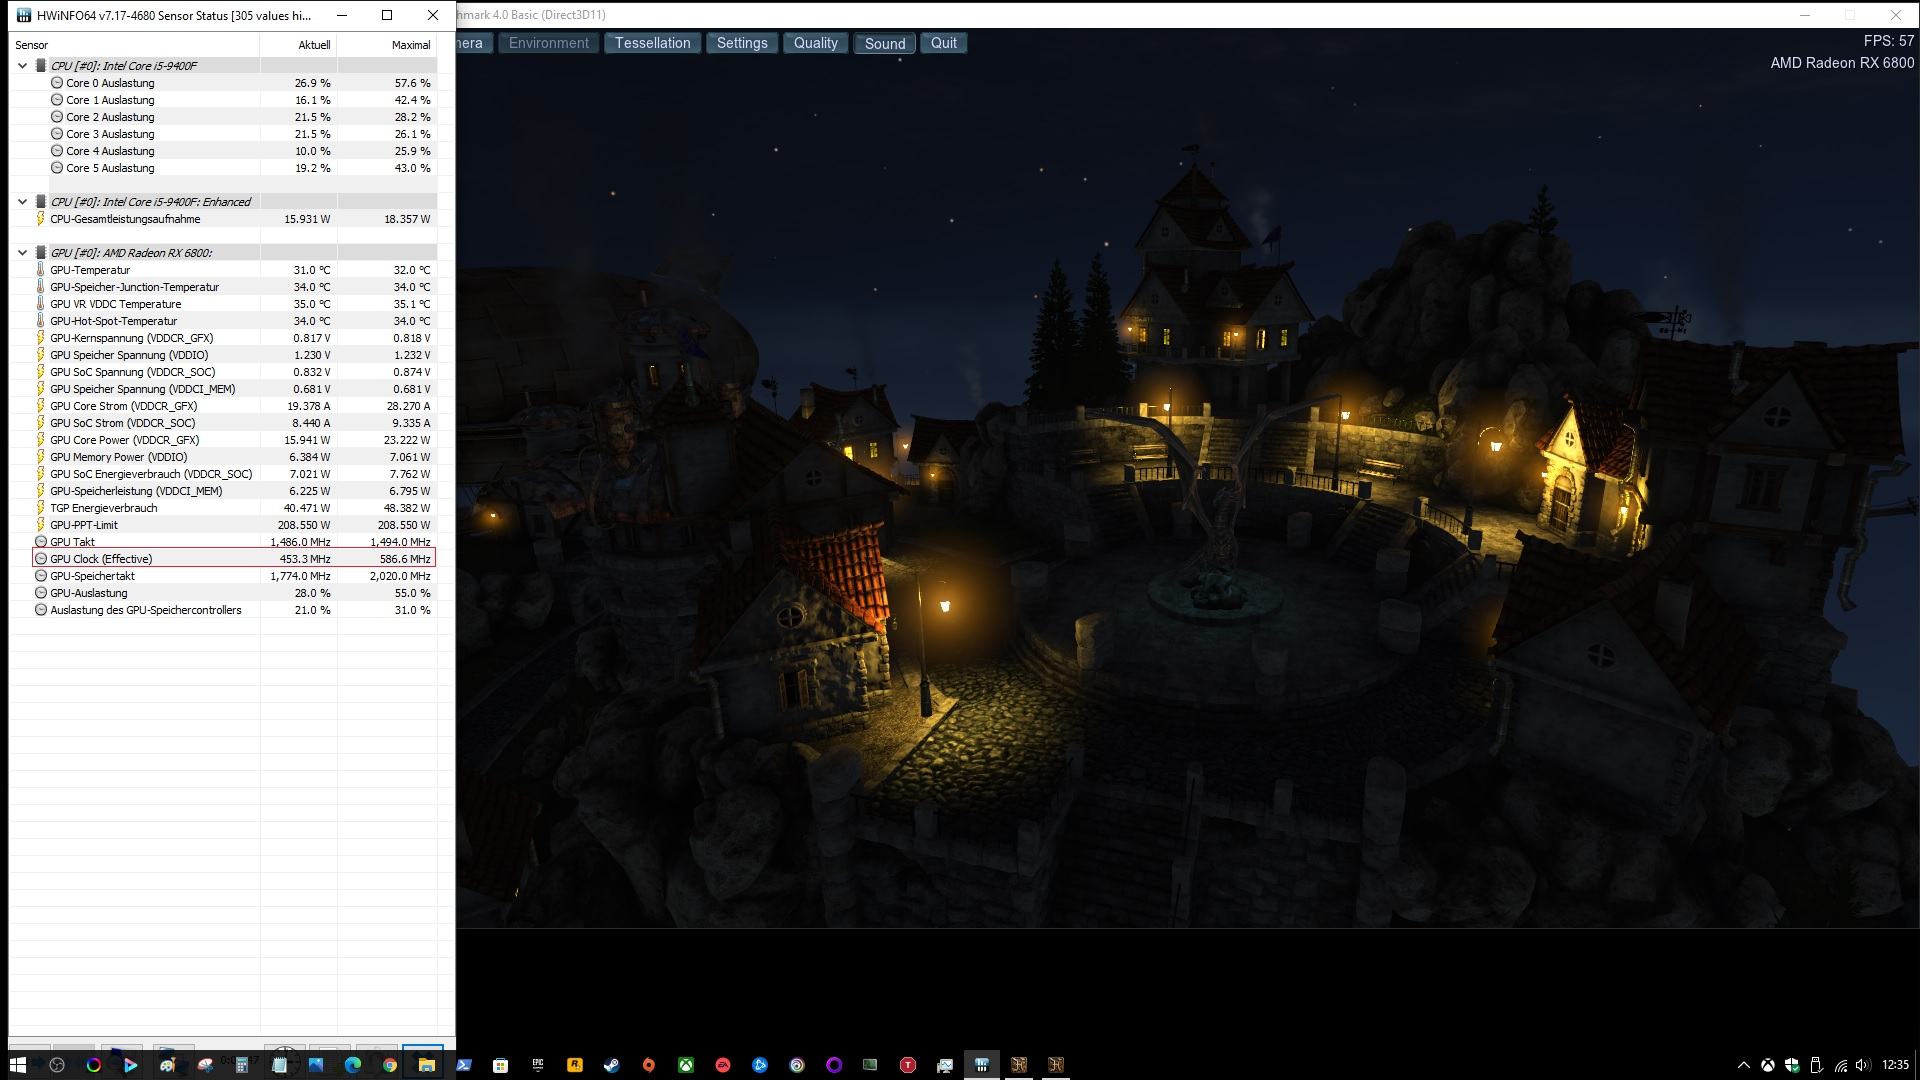Viewport: 1920px width, 1080px height.
Task: Click the clock icon of GPU Takt row
Action: 41,542
